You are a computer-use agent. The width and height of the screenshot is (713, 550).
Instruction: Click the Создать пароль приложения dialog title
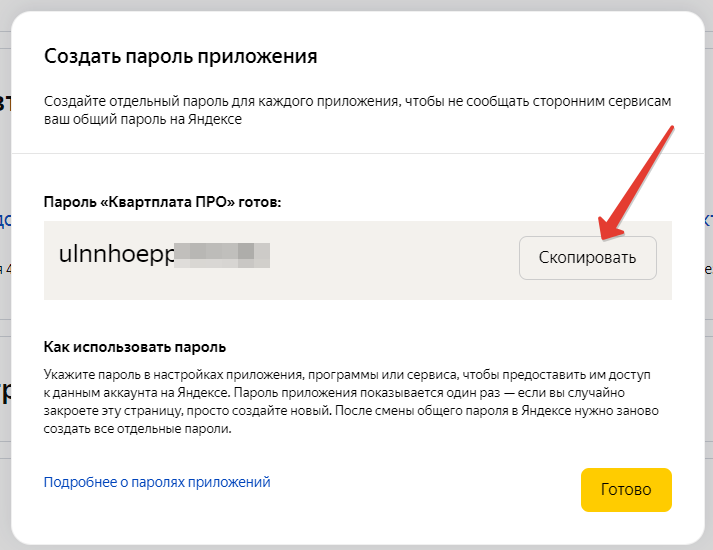(x=181, y=56)
